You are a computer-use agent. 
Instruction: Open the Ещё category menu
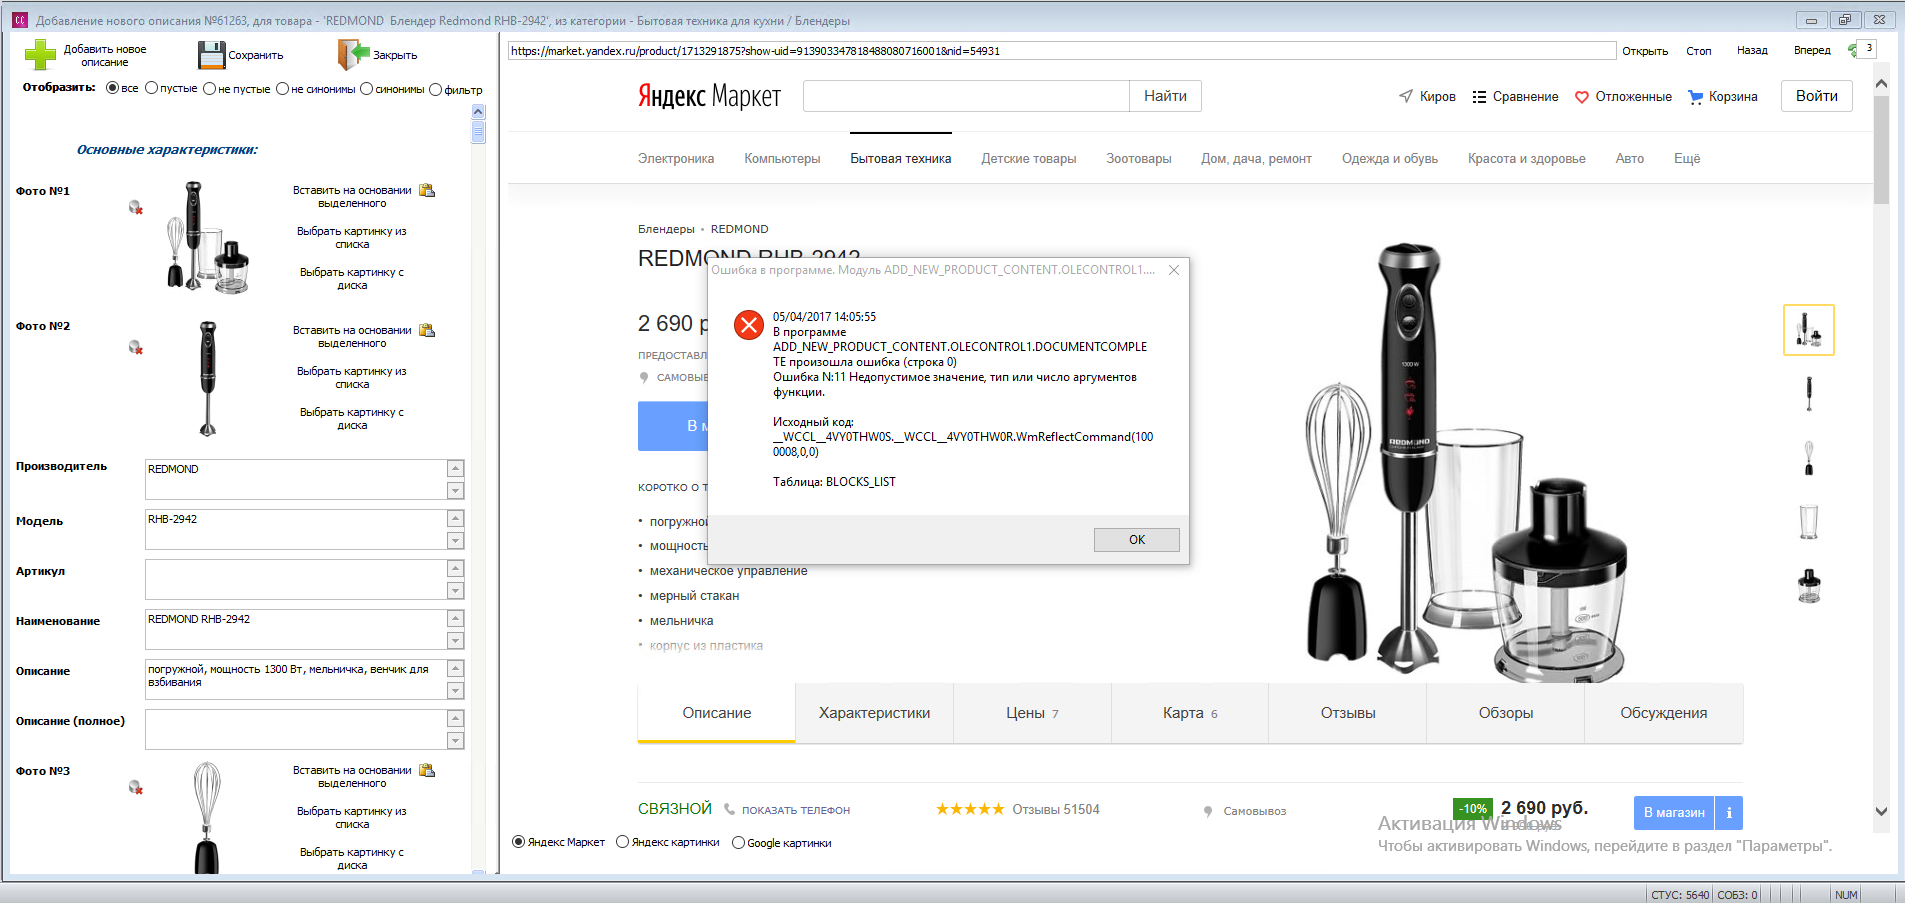click(1687, 158)
